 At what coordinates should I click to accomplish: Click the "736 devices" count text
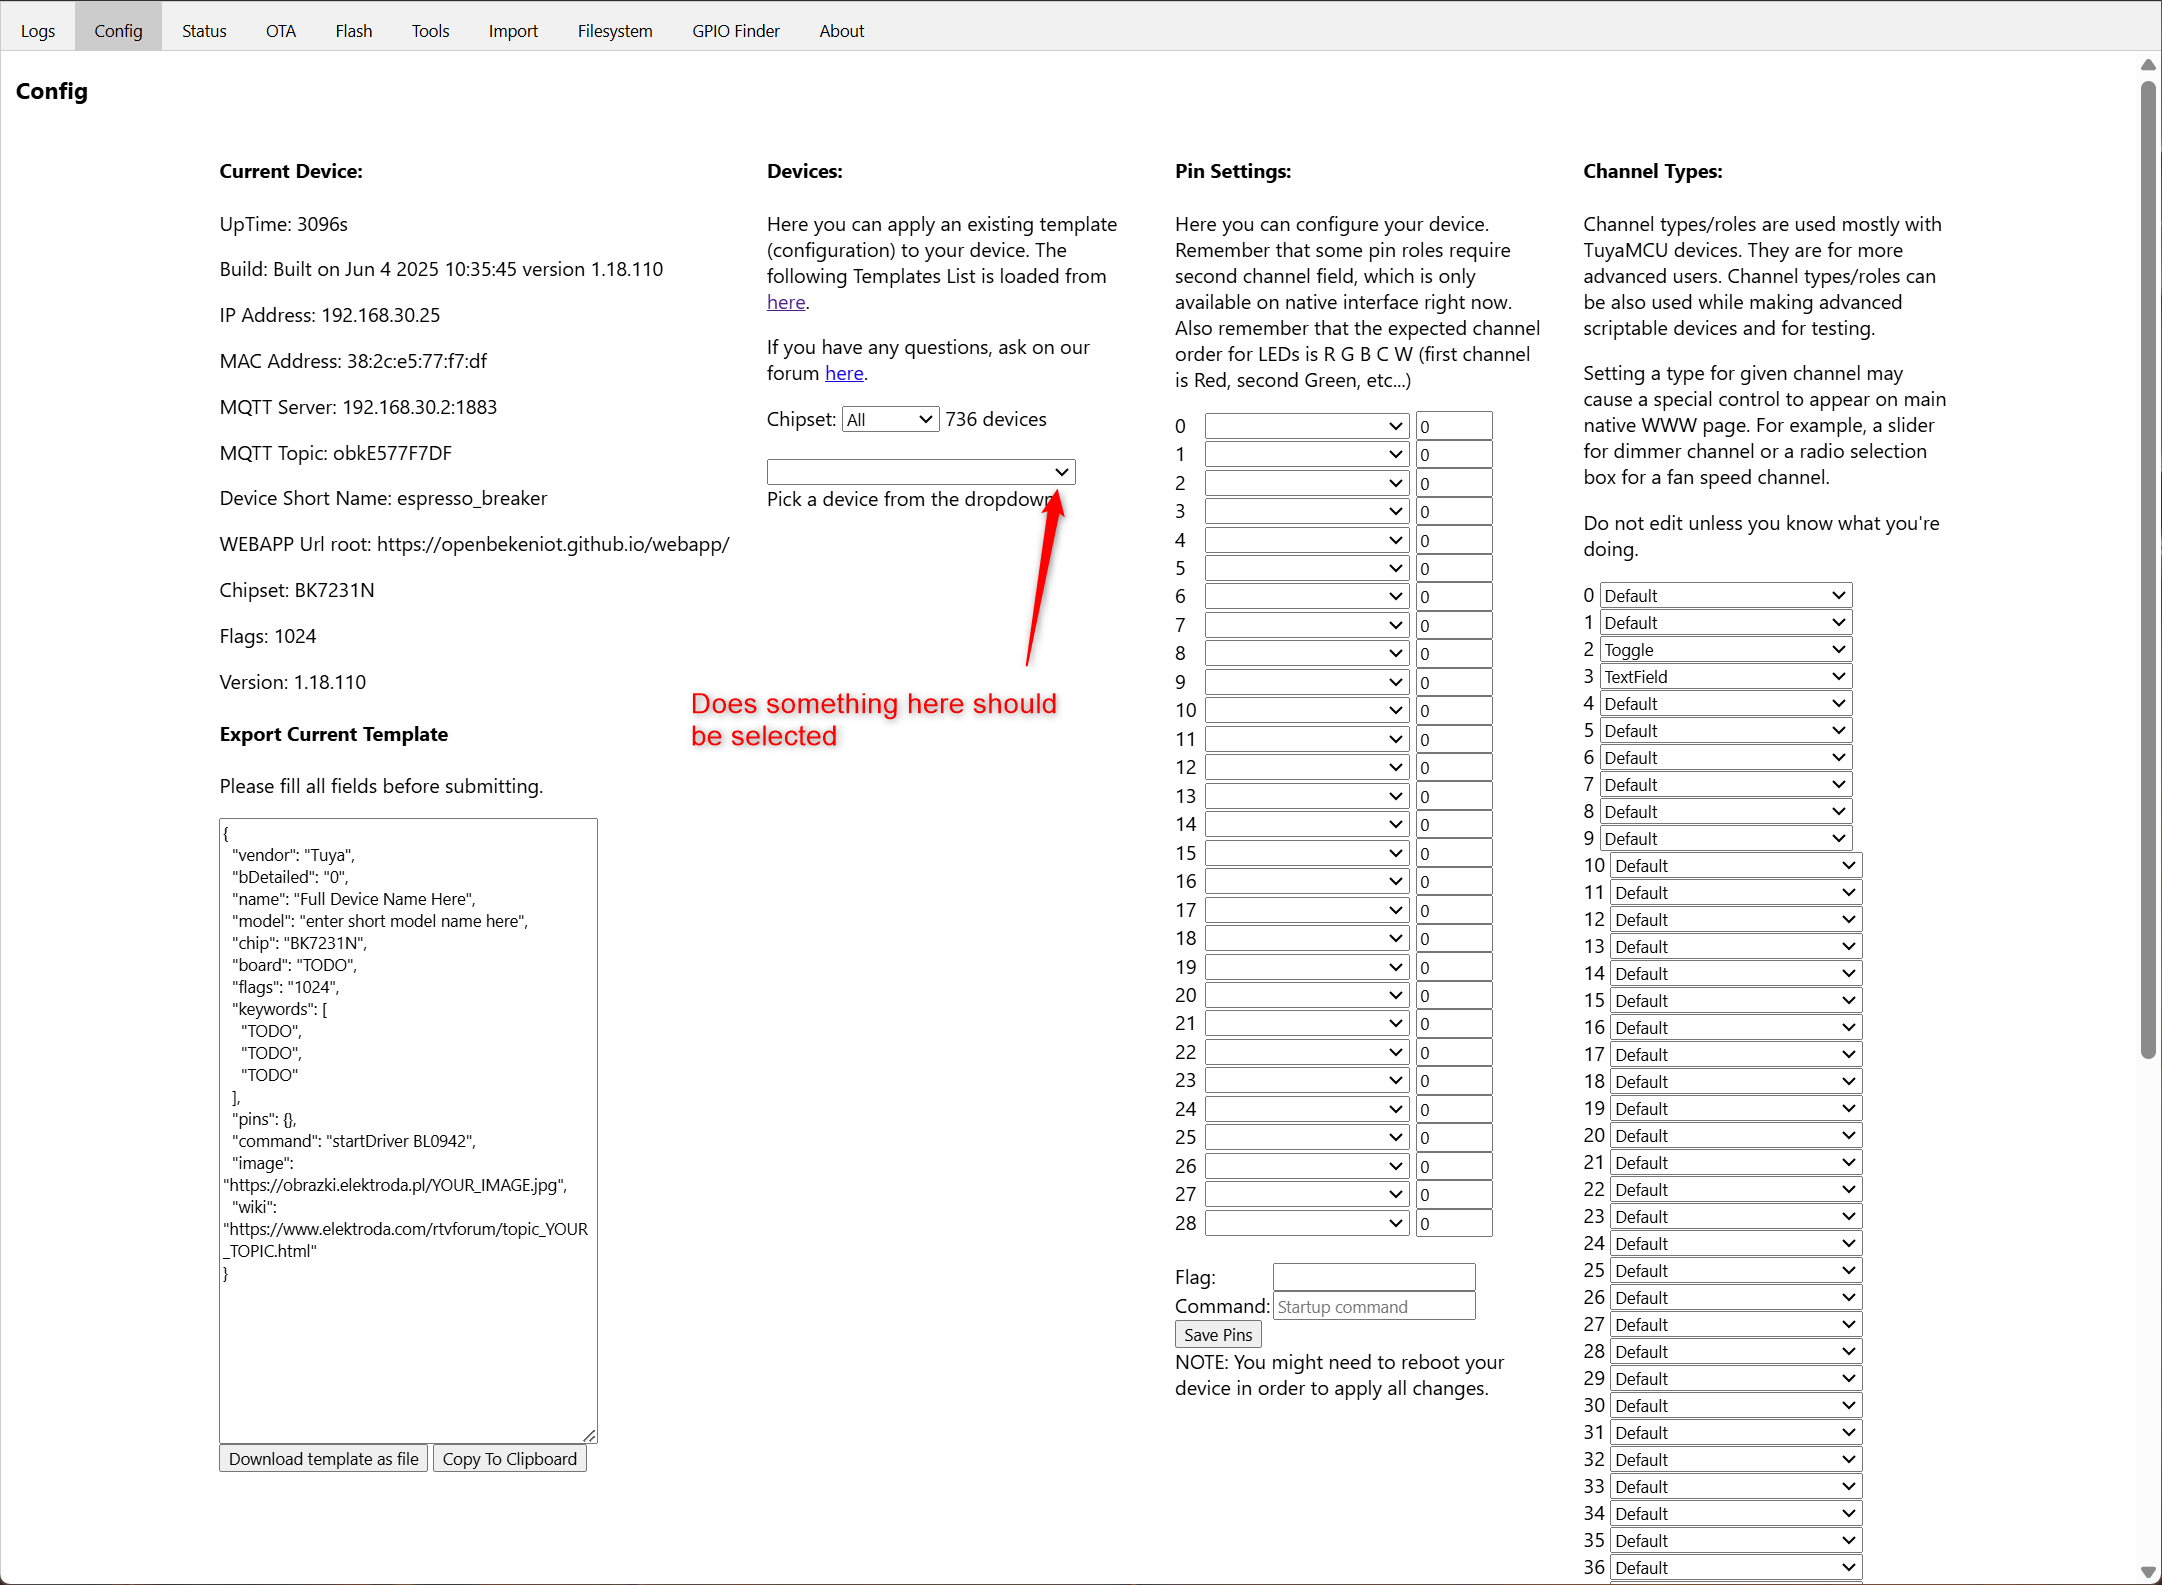(x=996, y=419)
